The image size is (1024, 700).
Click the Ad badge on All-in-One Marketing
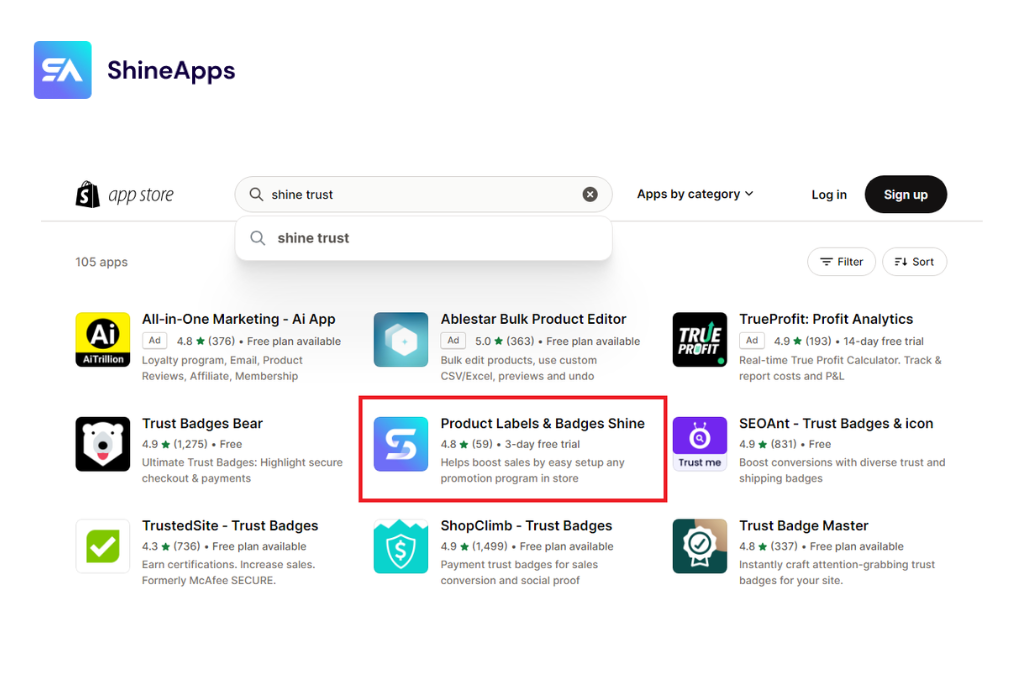coord(155,340)
